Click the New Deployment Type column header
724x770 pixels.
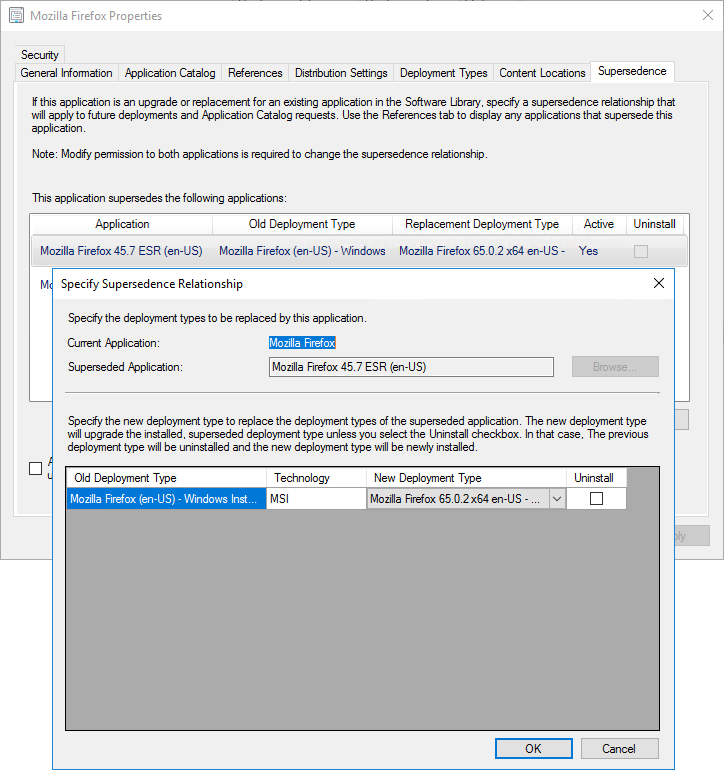pos(467,478)
